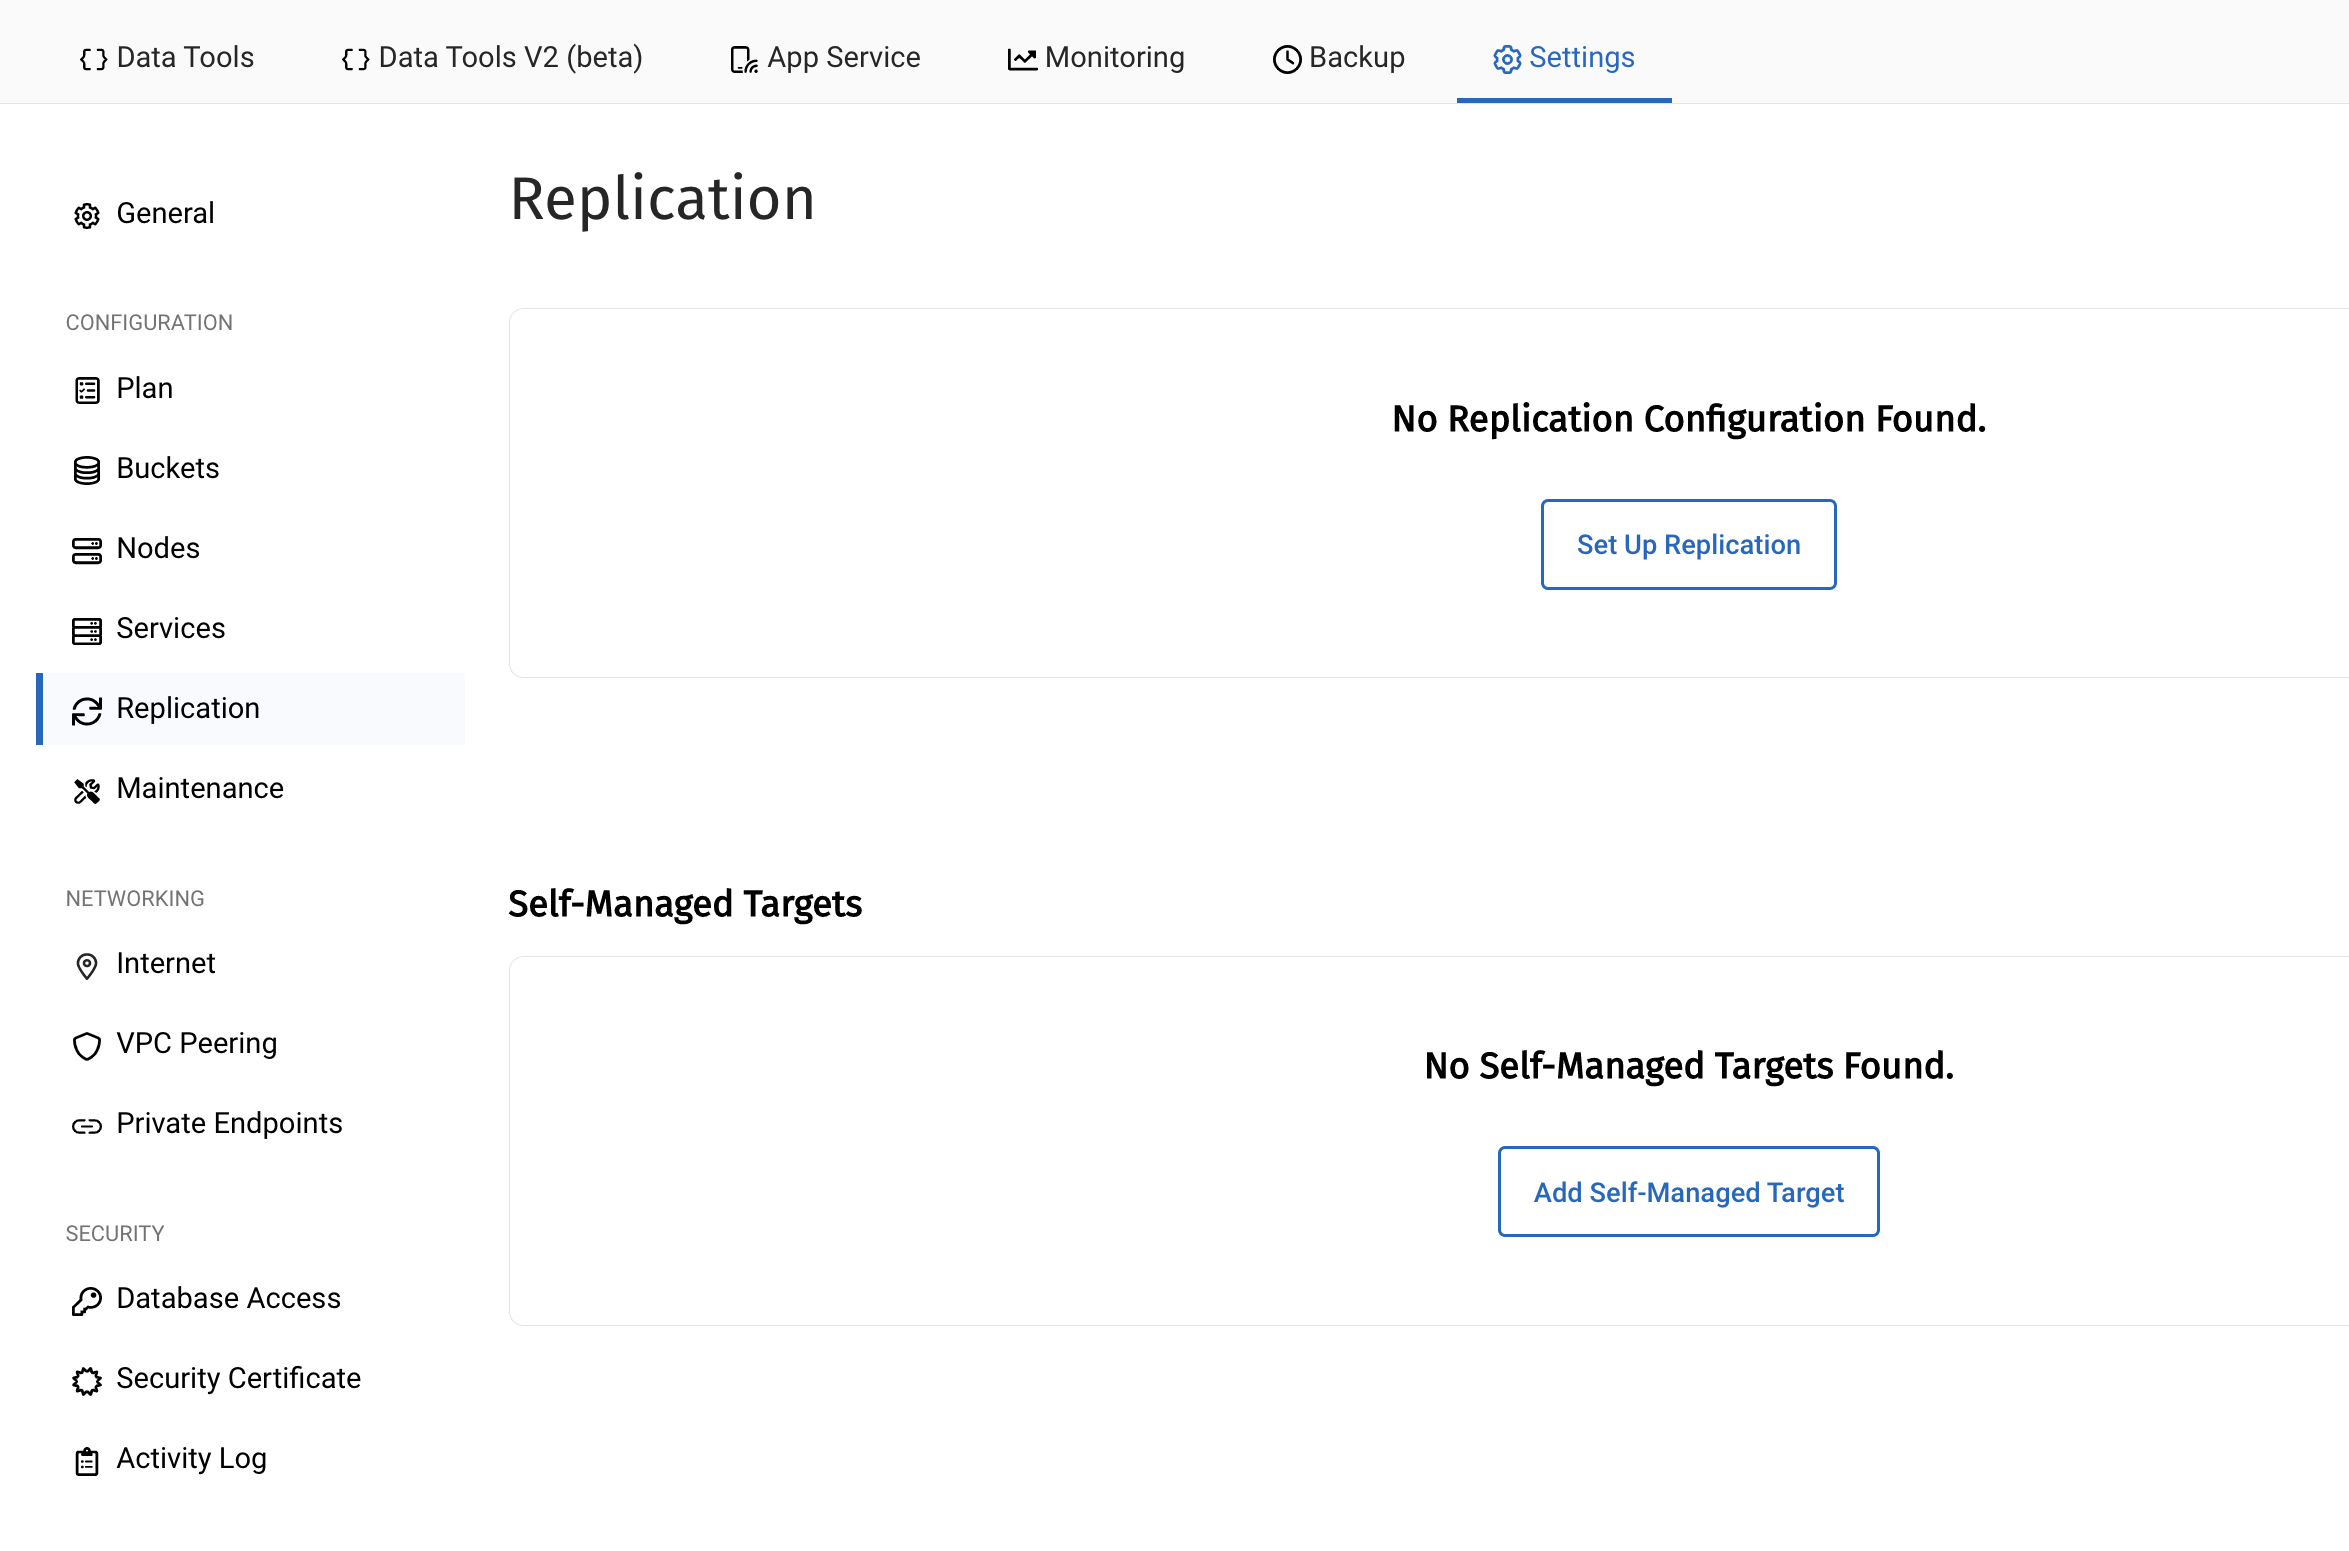This screenshot has height=1551, width=2349.
Task: Open the Backup tab
Action: point(1338,57)
